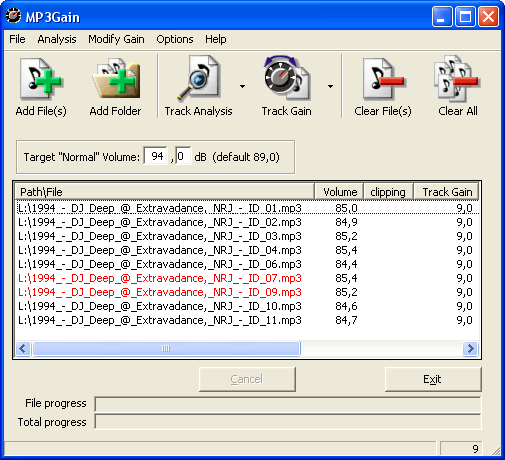Expand the Track Analysis dropdown arrow

pyautogui.click(x=242, y=86)
